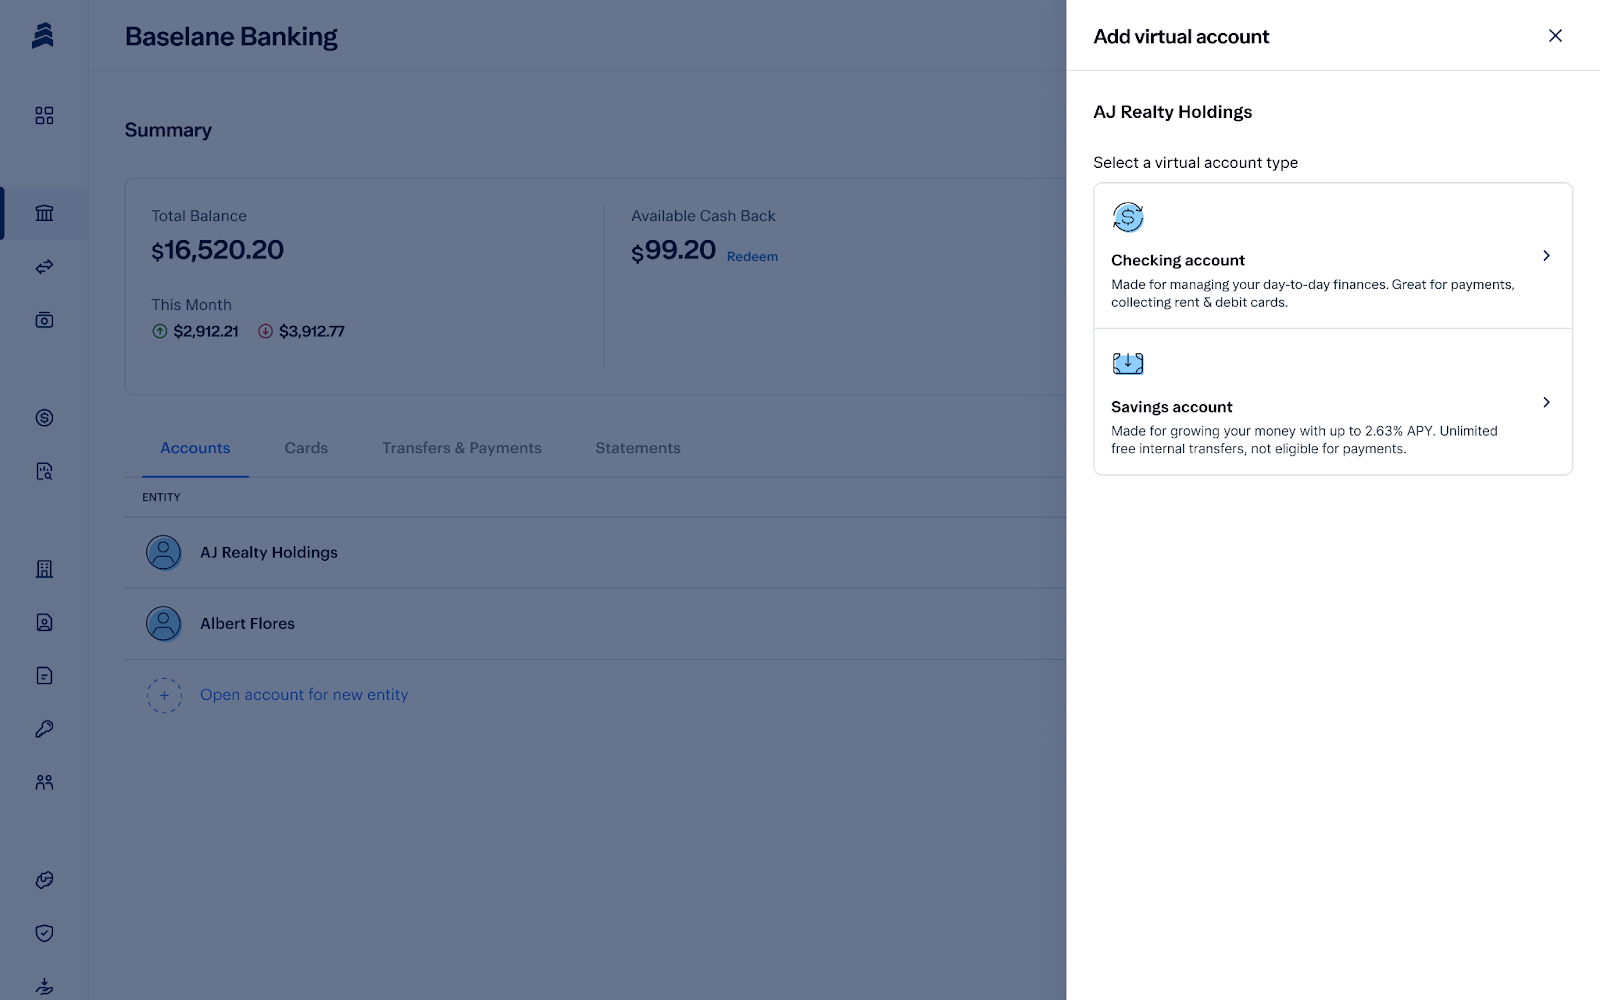
Task: Open the transfers arrows icon in sidebar
Action: [44, 267]
